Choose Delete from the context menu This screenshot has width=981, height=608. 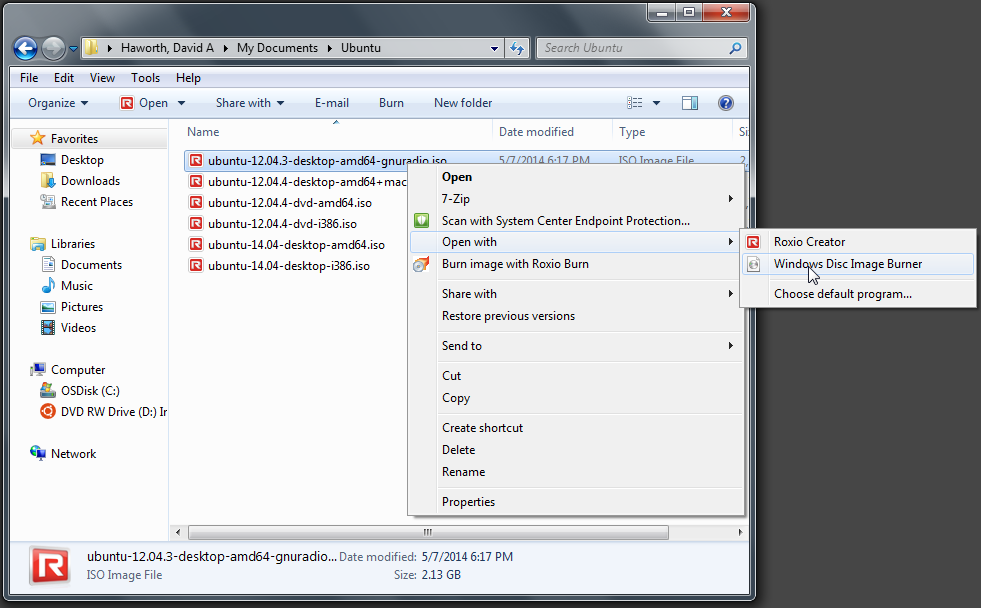pyautogui.click(x=576, y=450)
